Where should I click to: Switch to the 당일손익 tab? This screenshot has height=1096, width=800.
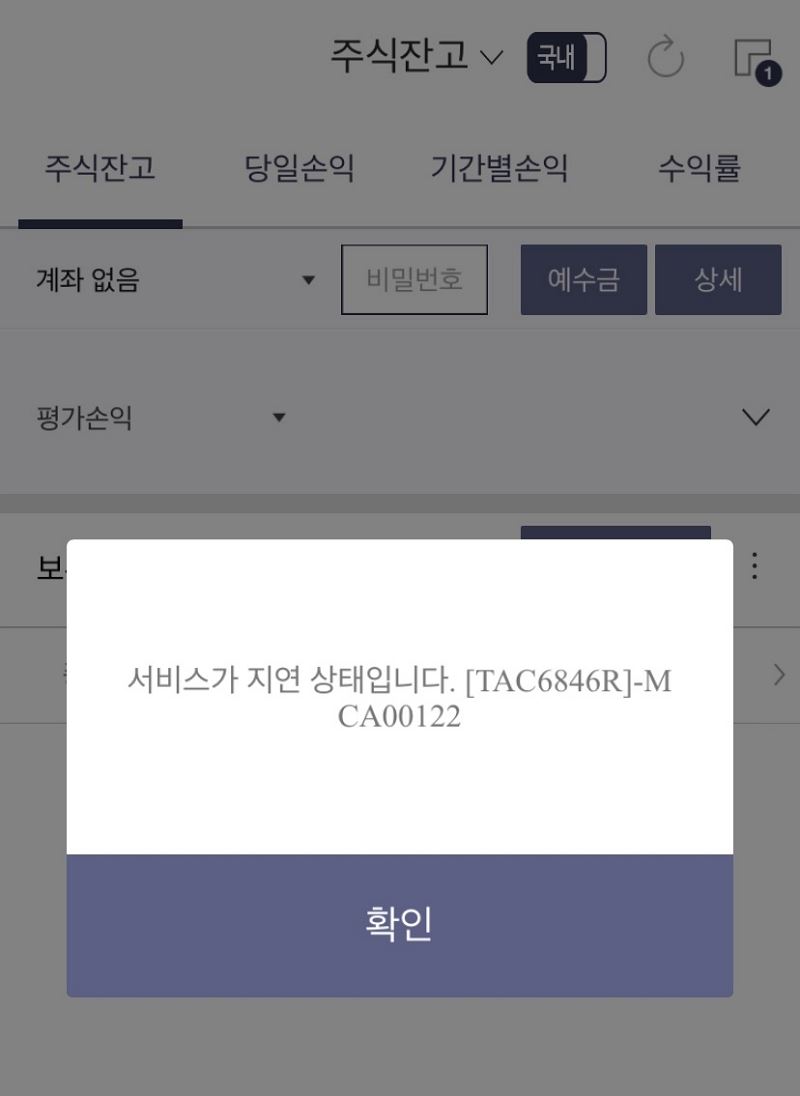click(x=299, y=168)
